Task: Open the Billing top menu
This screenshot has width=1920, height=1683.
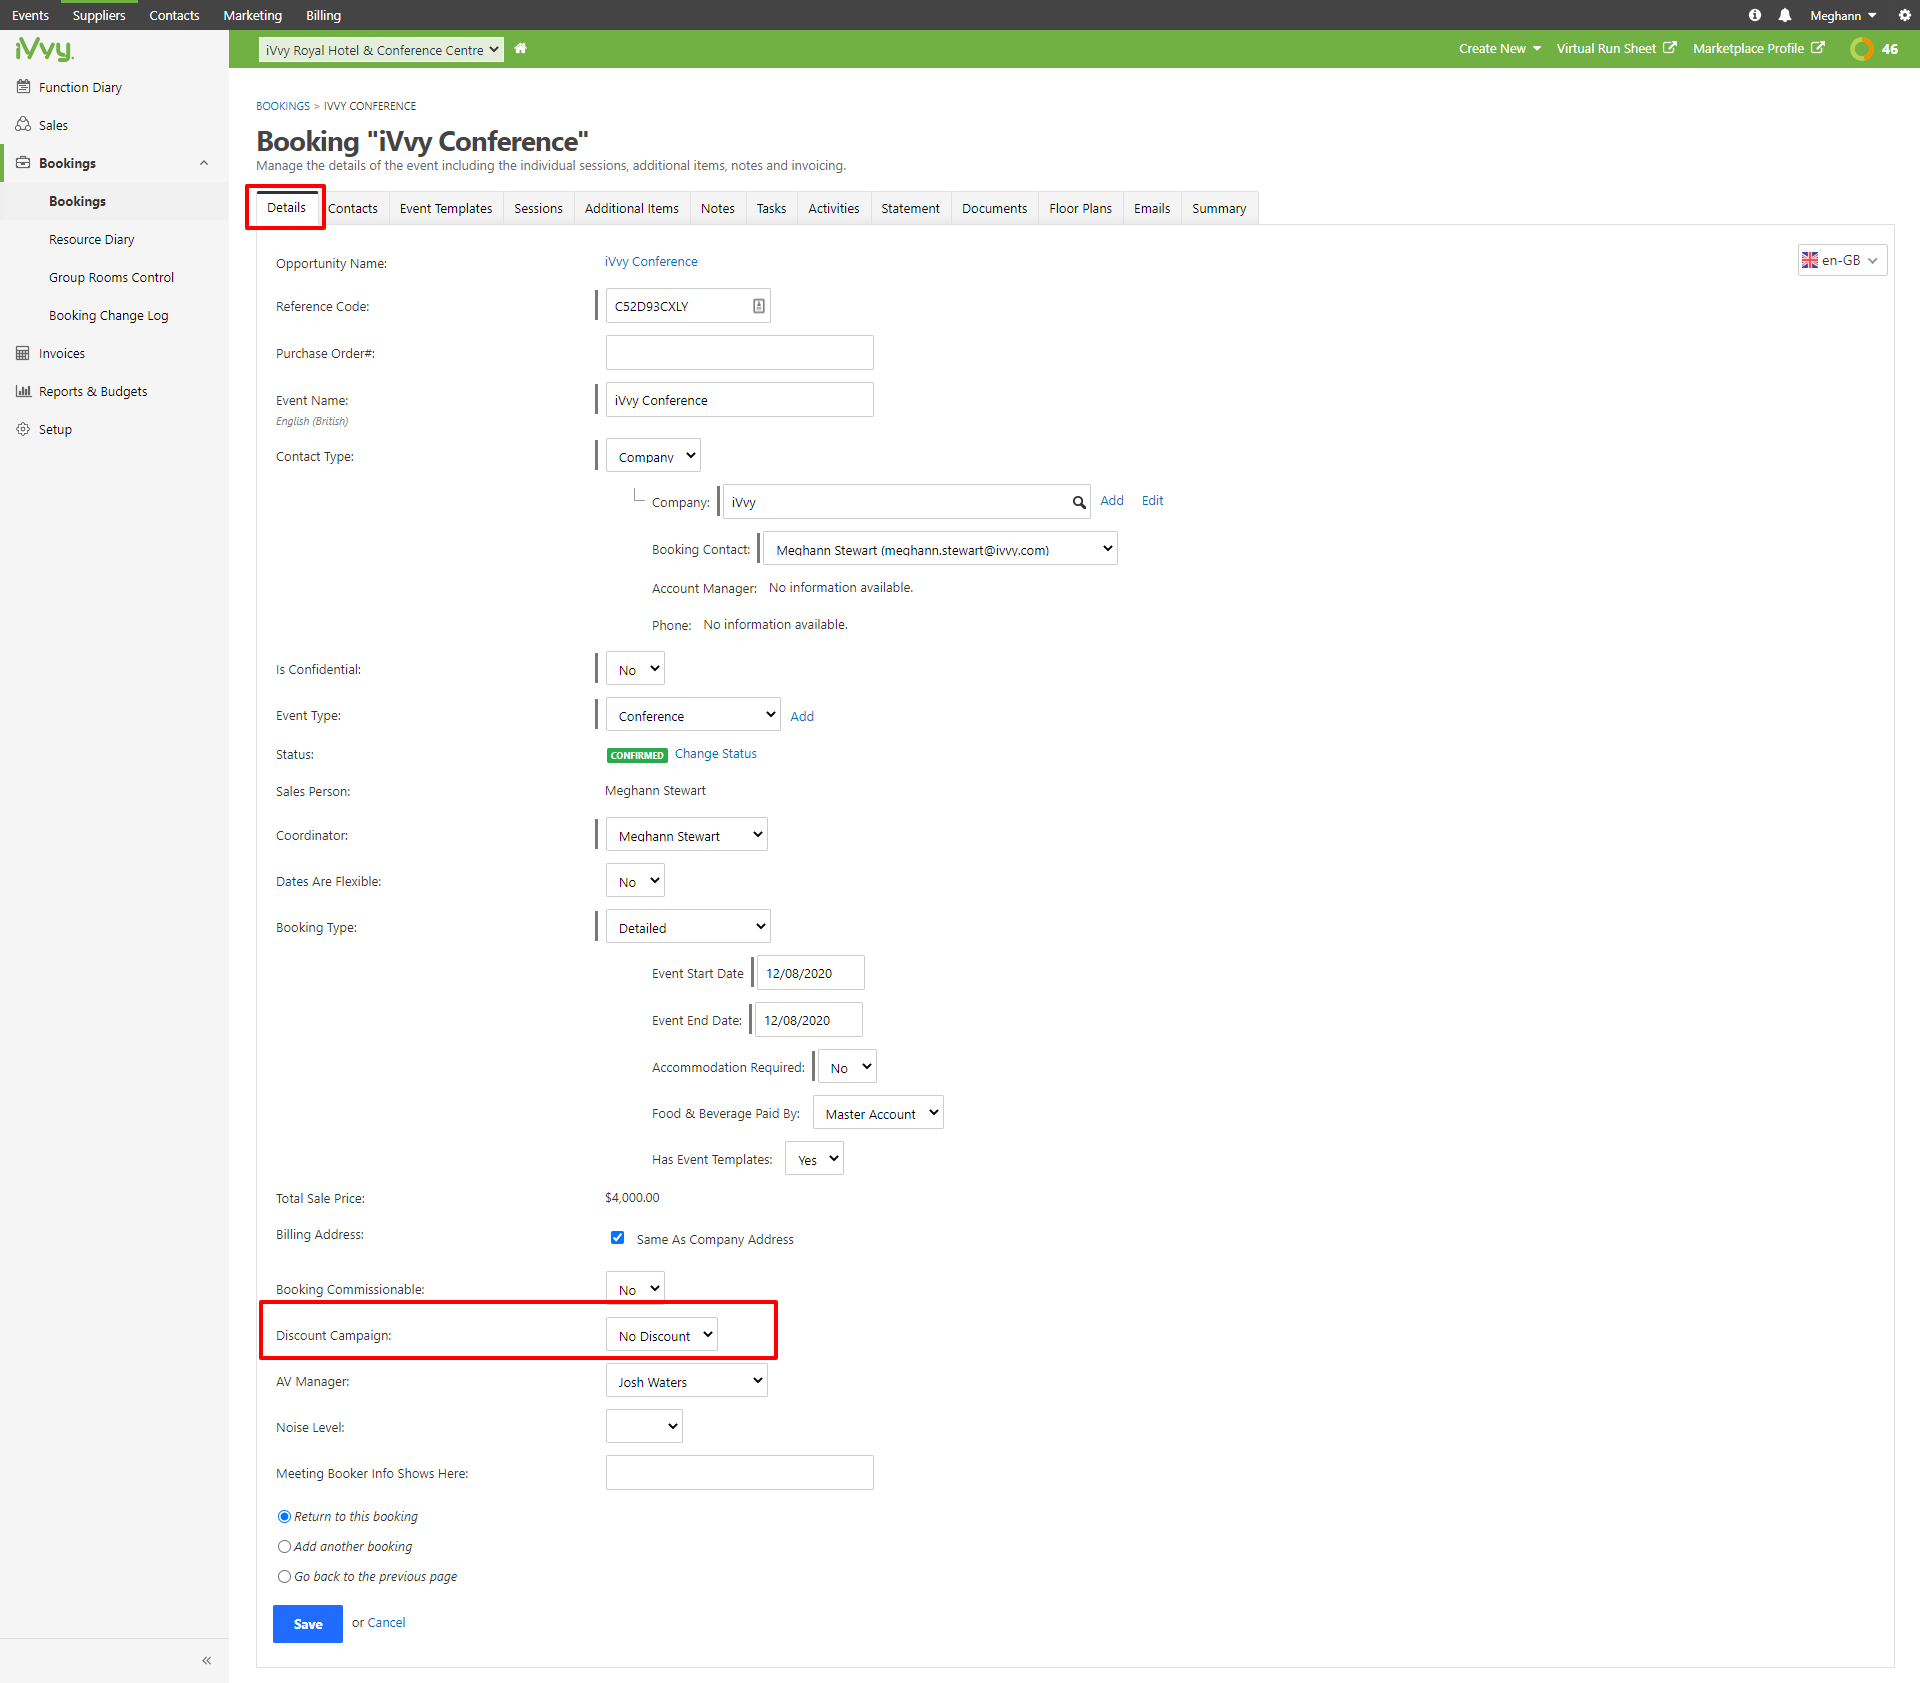Action: point(323,15)
